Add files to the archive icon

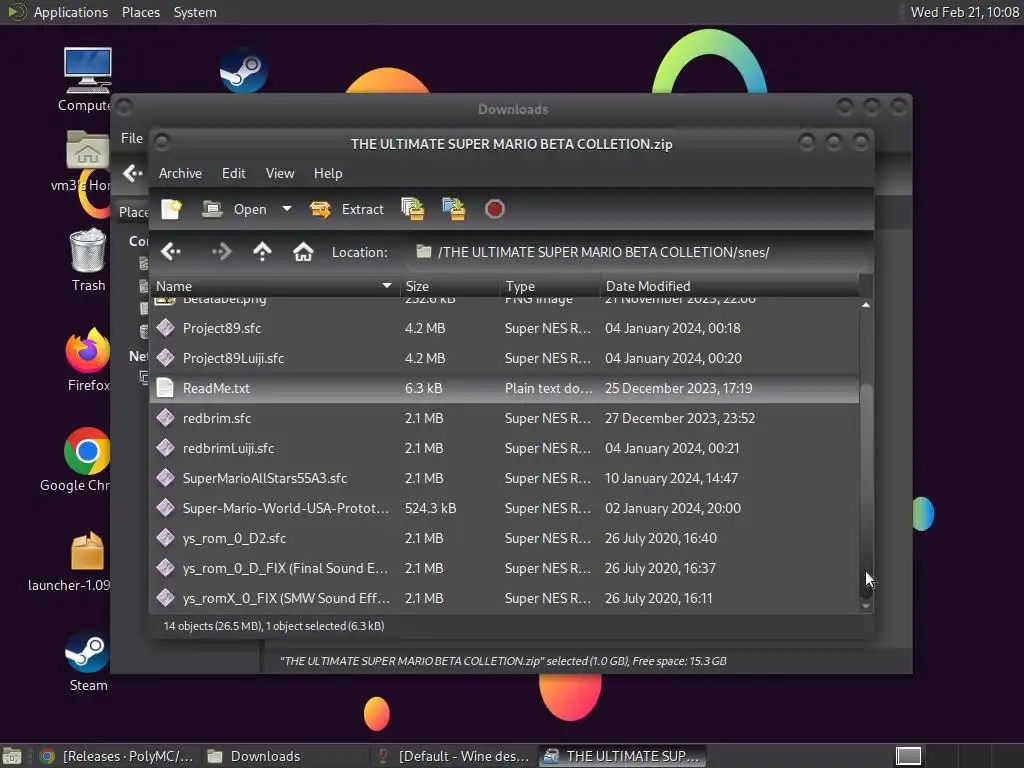[x=413, y=209]
